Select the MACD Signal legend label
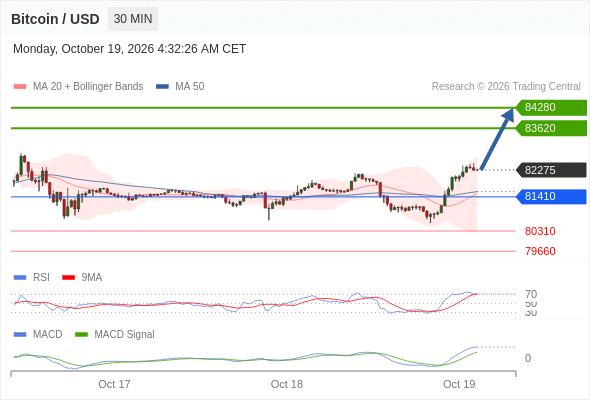Image resolution: width=590 pixels, height=400 pixels. point(124,334)
